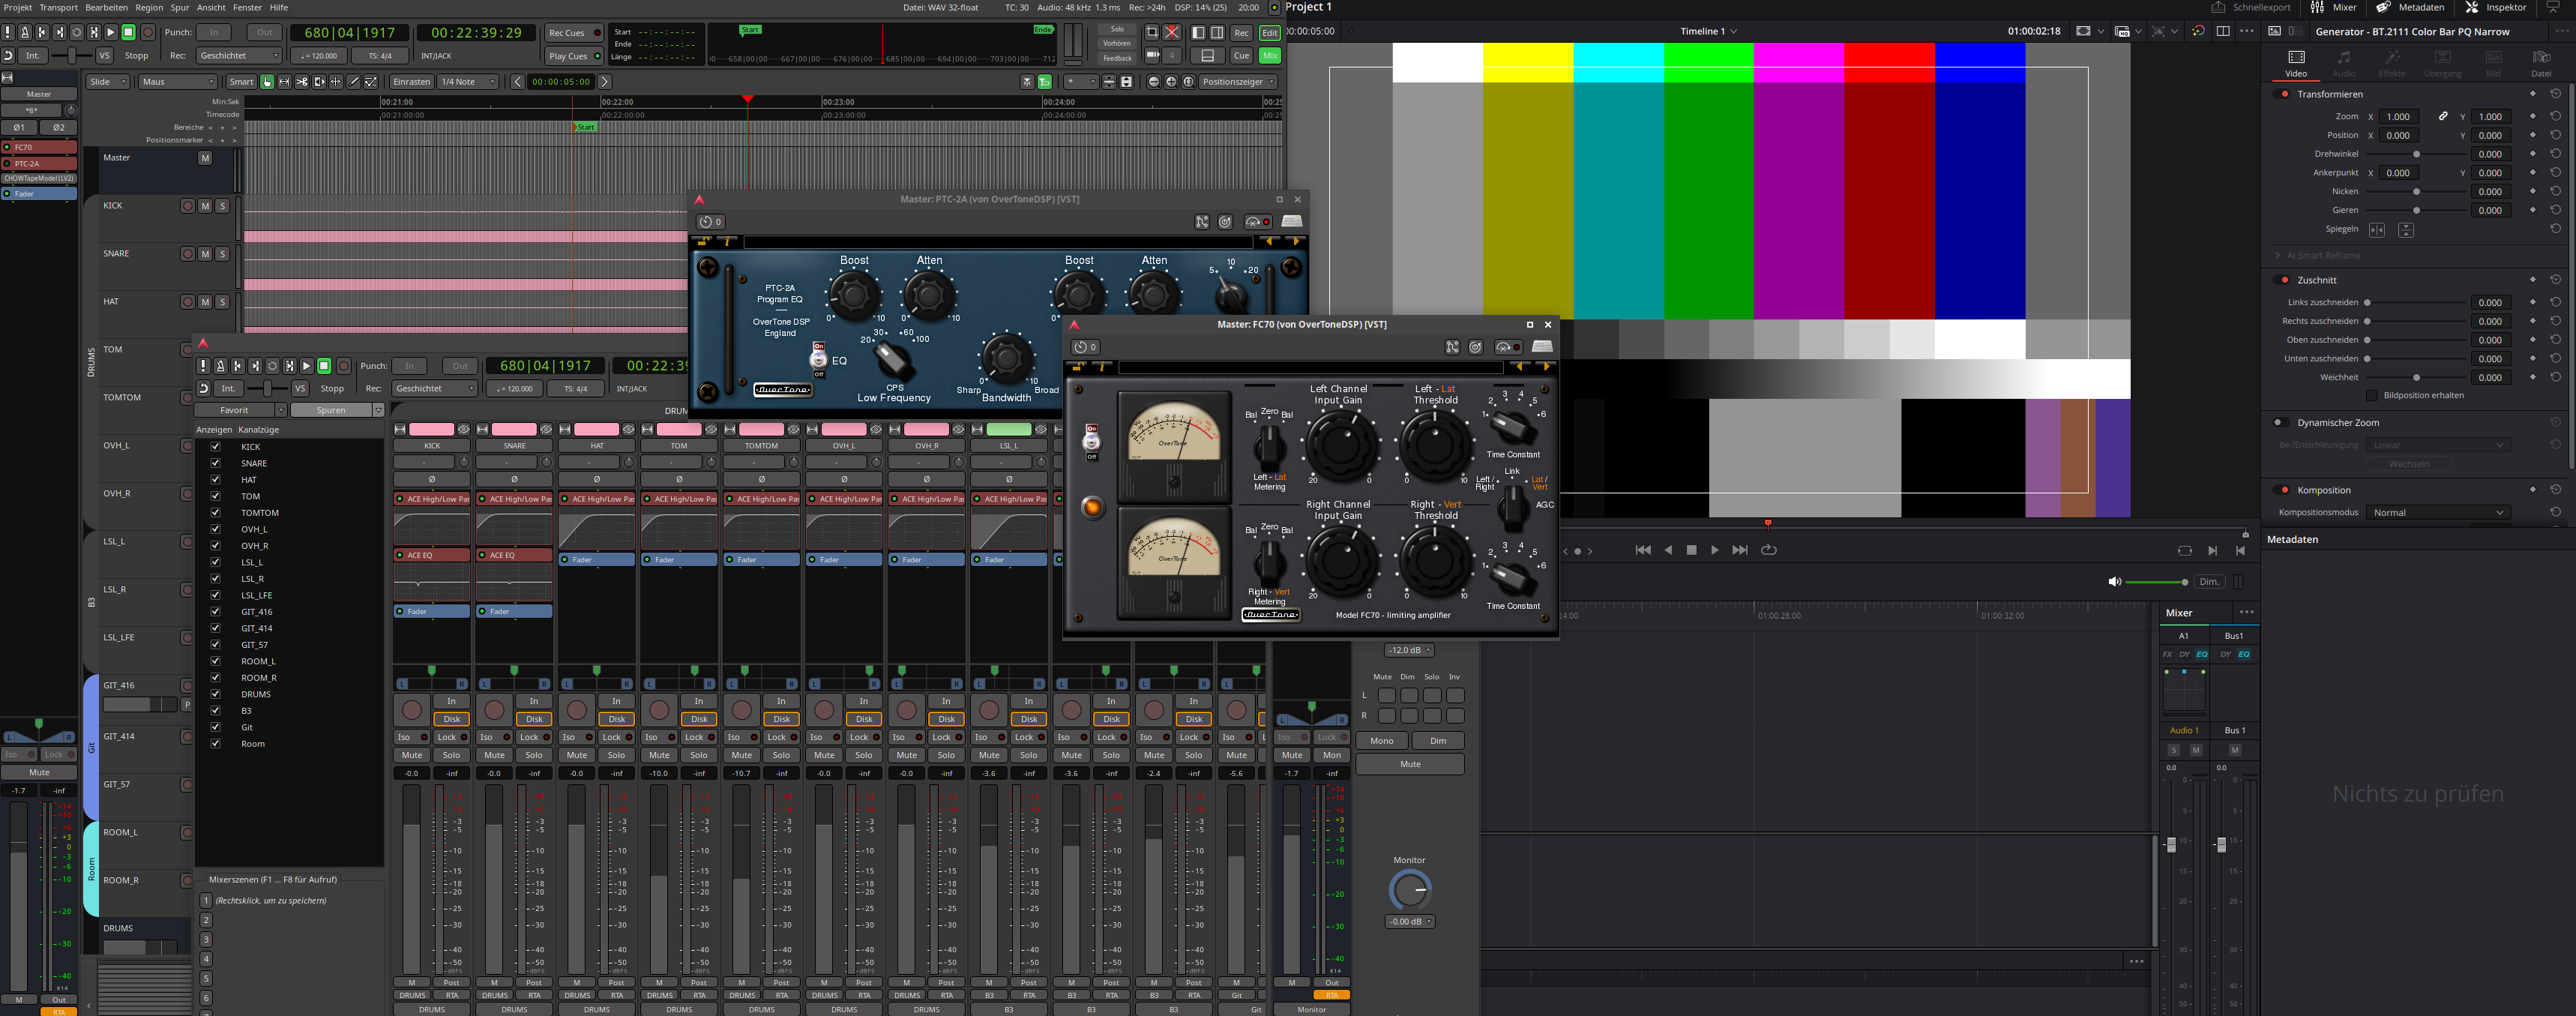The width and height of the screenshot is (2576, 1016).
Task: Click zoom in magnifier in Ardour editor toolbar
Action: [x=1171, y=82]
